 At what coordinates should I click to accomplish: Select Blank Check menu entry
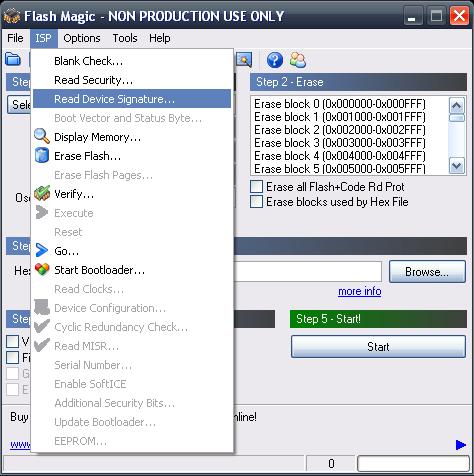pyautogui.click(x=132, y=61)
